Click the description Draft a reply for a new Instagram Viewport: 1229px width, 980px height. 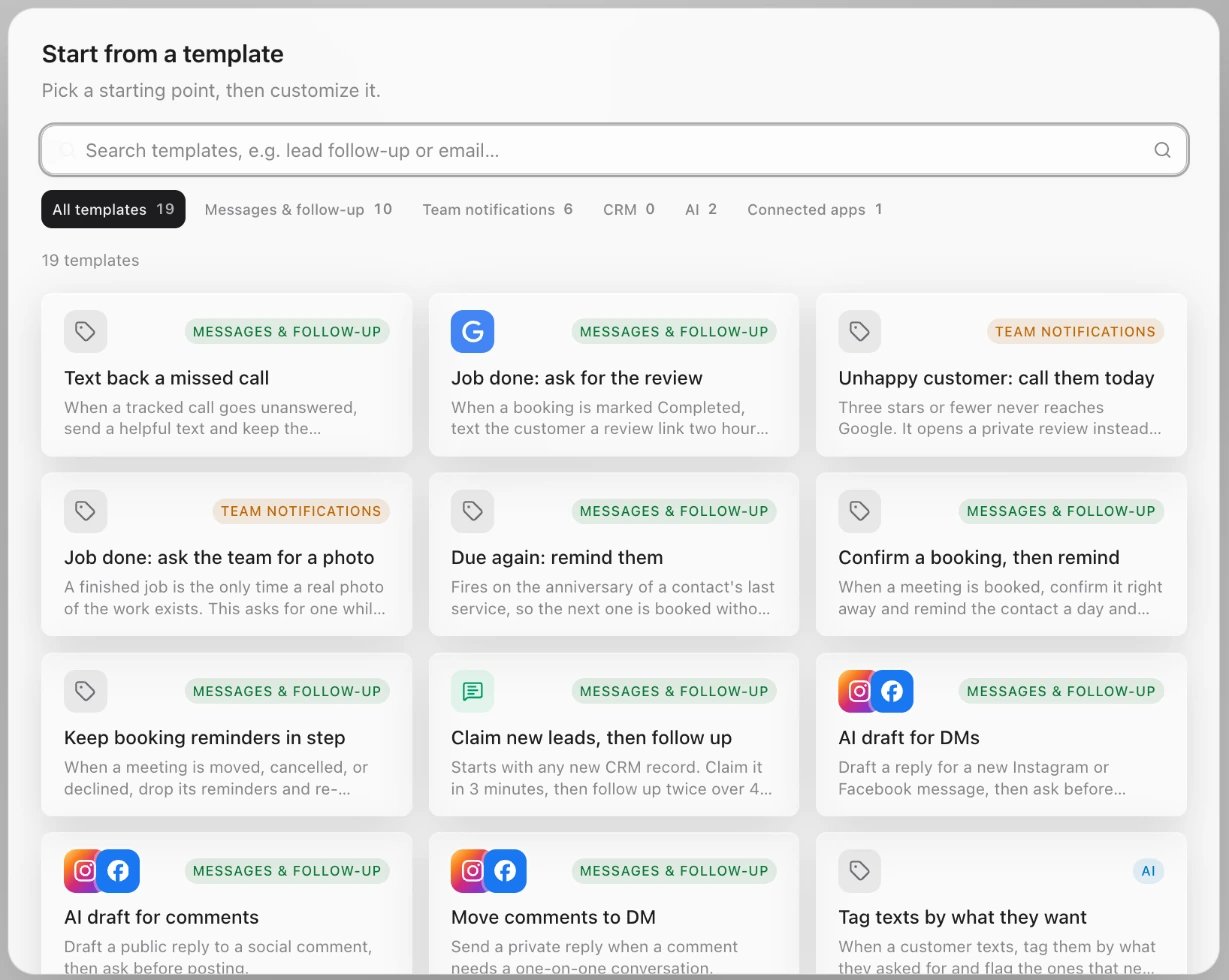click(x=982, y=778)
